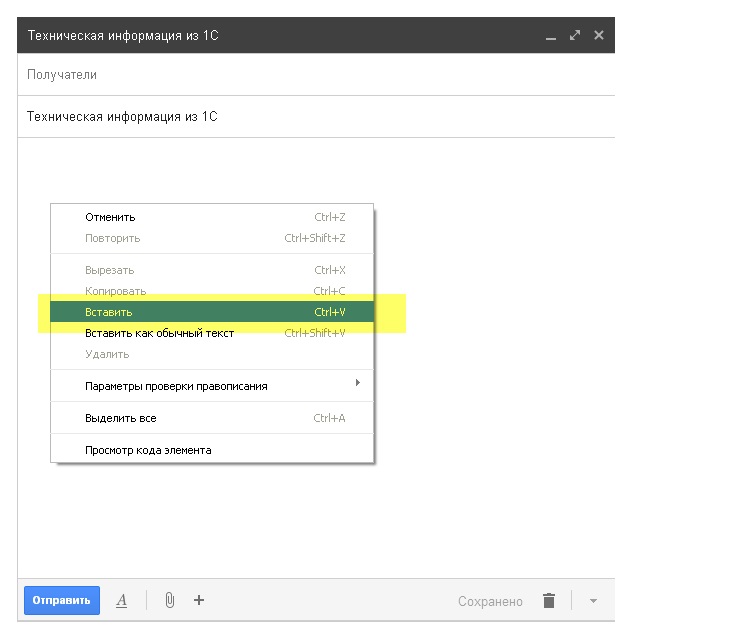
Task: Minimize the compose window
Action: coord(551,37)
